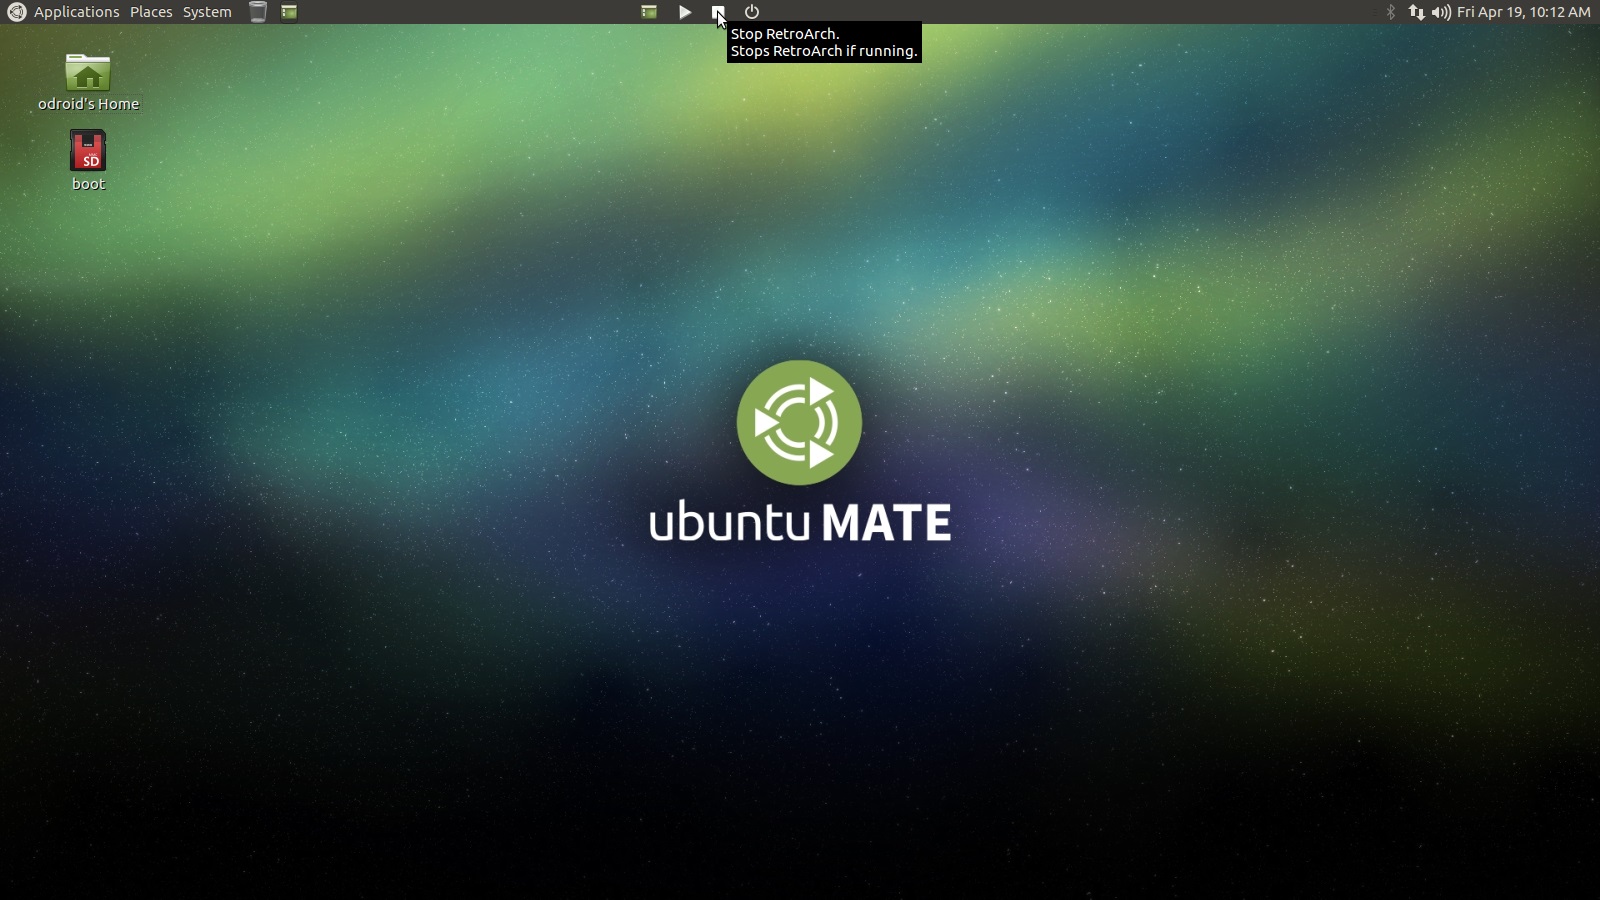
Task: Click the Ubuntu MATE wallpaper logo
Action: [799, 423]
